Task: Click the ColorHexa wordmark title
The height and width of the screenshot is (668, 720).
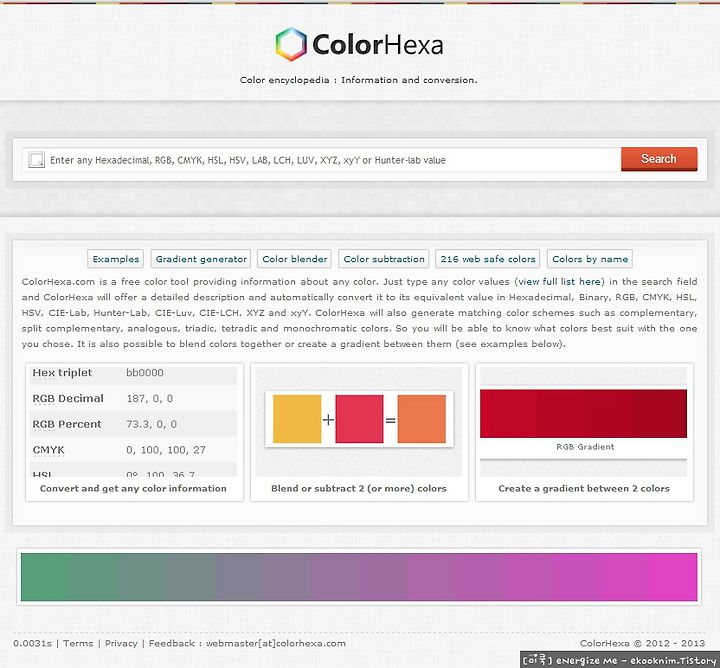Action: click(377, 45)
